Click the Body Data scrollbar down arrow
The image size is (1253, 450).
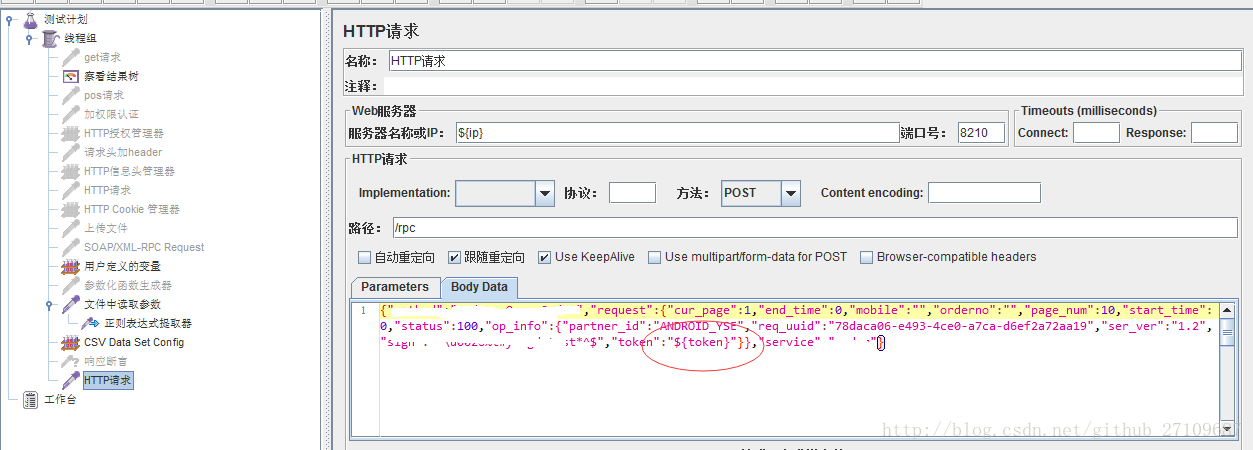click(x=1229, y=431)
